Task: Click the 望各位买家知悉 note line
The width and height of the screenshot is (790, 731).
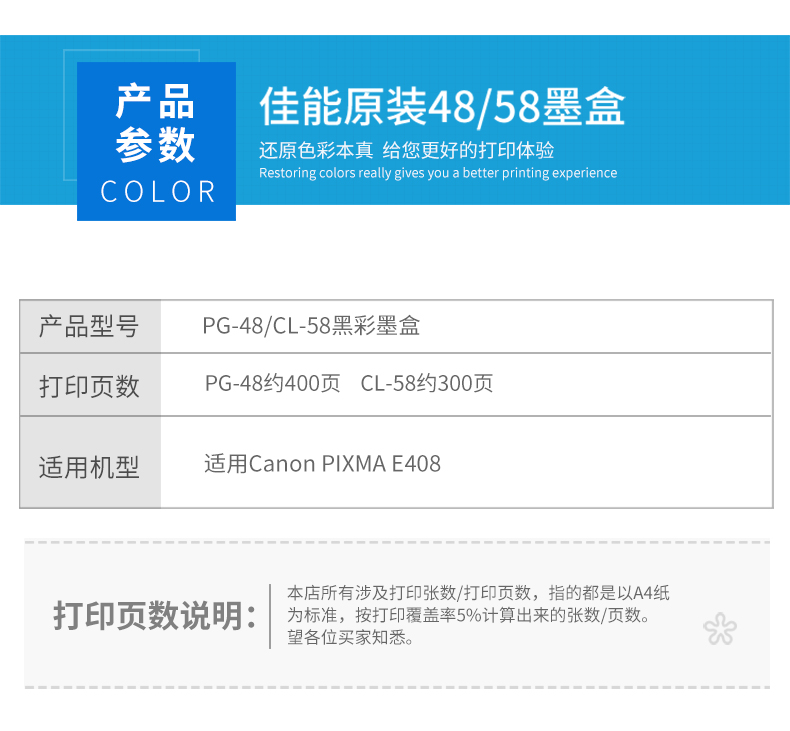Action: coord(350,637)
